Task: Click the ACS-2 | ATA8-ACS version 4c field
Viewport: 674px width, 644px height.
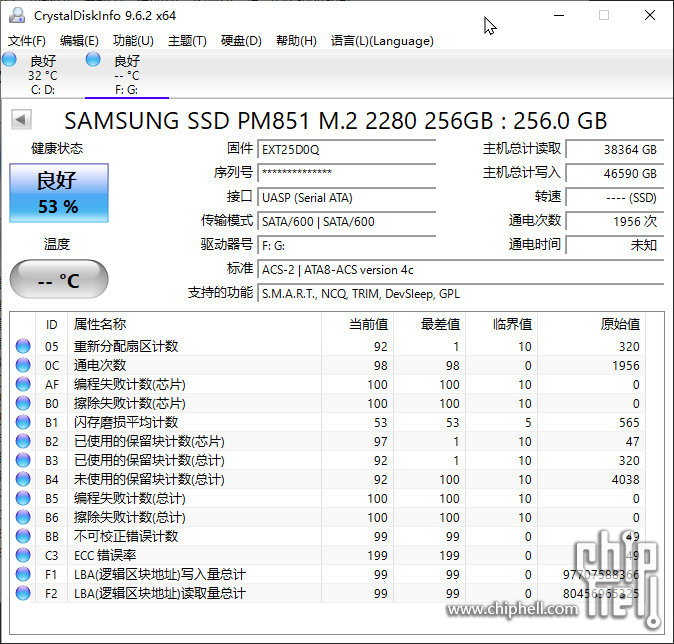Action: [461, 270]
